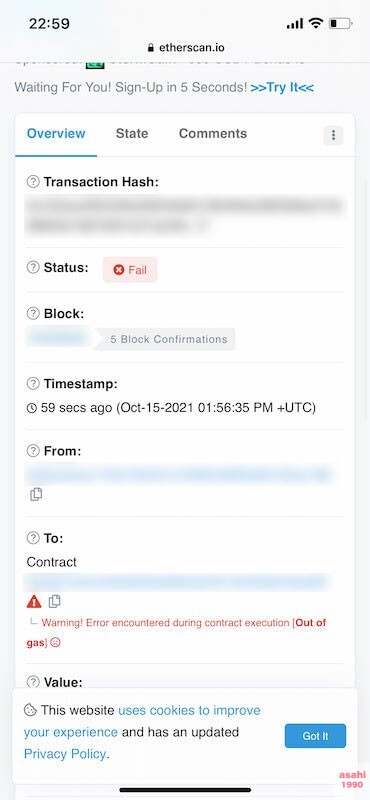Screen dimensions: 370x800
Task: Click the Block help question icon
Action: pyautogui.click(x=33, y=314)
